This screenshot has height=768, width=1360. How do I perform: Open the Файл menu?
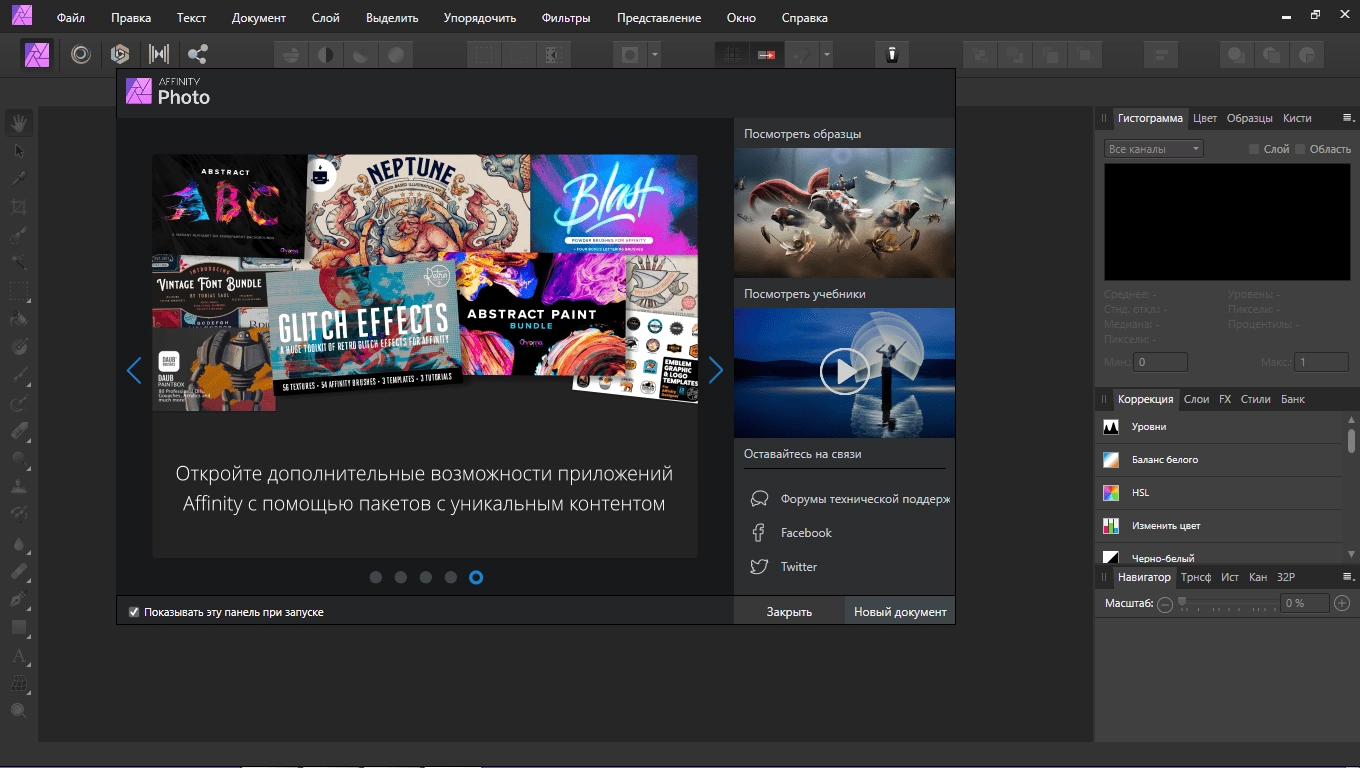[71, 18]
